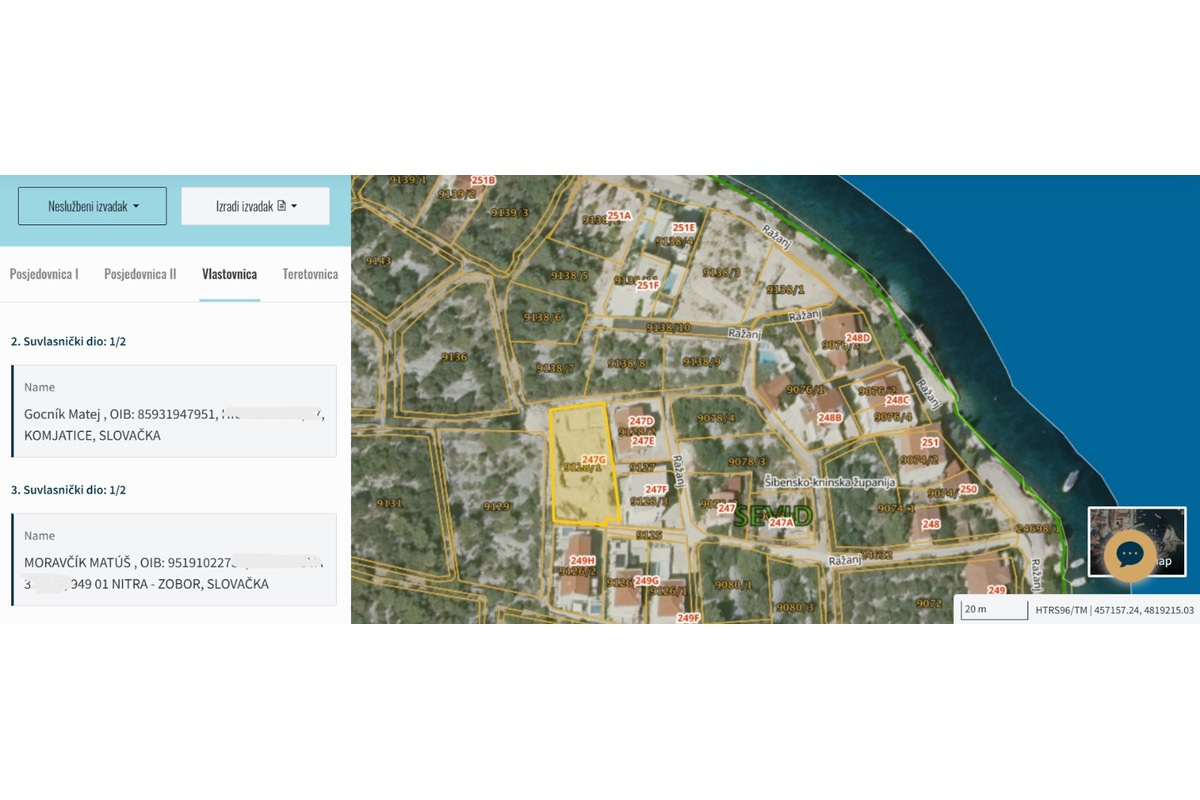The image size is (1200, 800).
Task: Select the Gocník Matej owner card
Action: pyautogui.click(x=174, y=411)
